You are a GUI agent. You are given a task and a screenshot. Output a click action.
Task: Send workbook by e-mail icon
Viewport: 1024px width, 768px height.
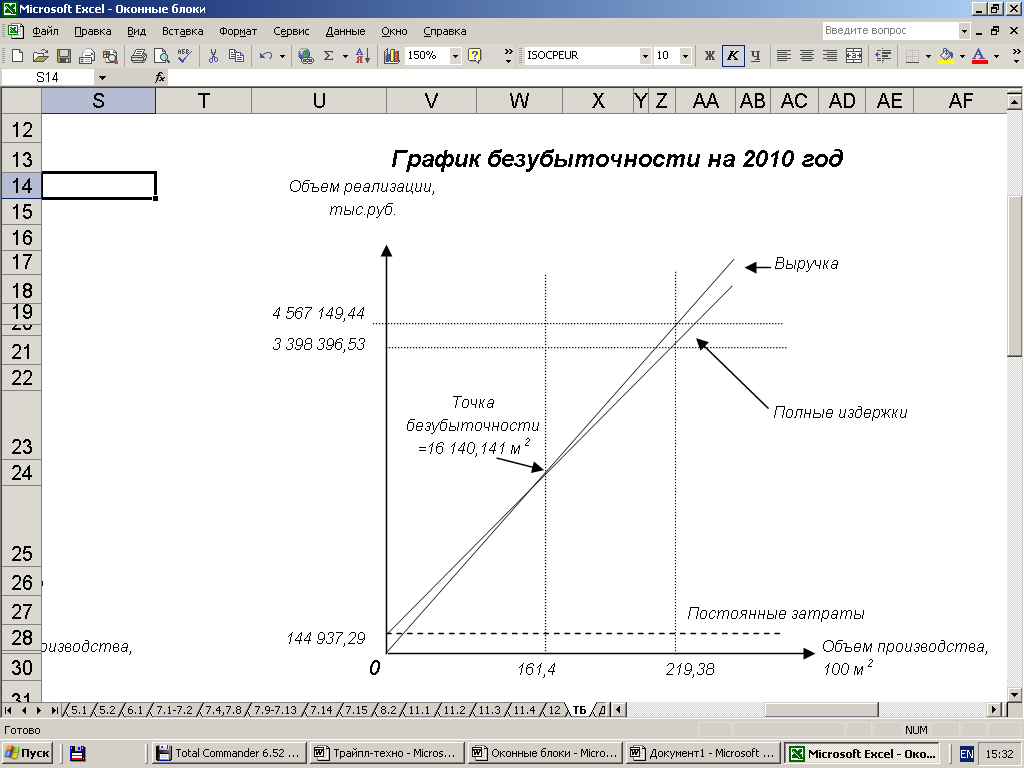coord(87,56)
